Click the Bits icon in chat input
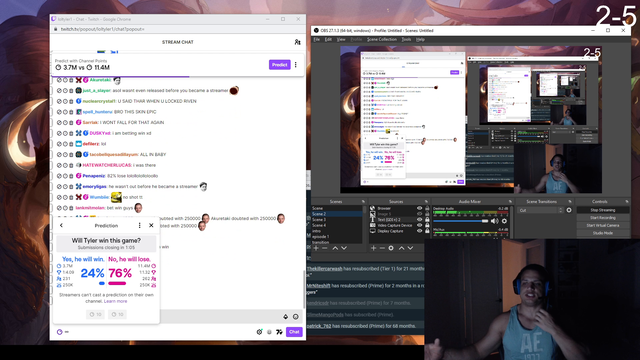This screenshot has height=360, width=640. point(285,316)
